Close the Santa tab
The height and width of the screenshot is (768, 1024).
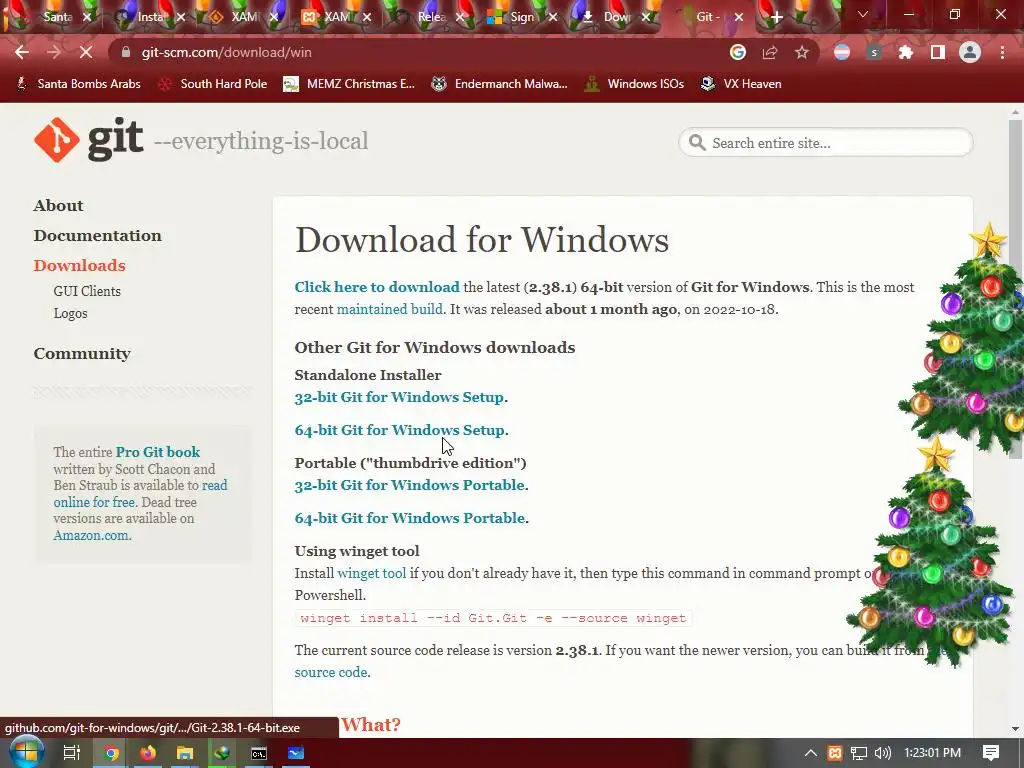click(x=87, y=17)
